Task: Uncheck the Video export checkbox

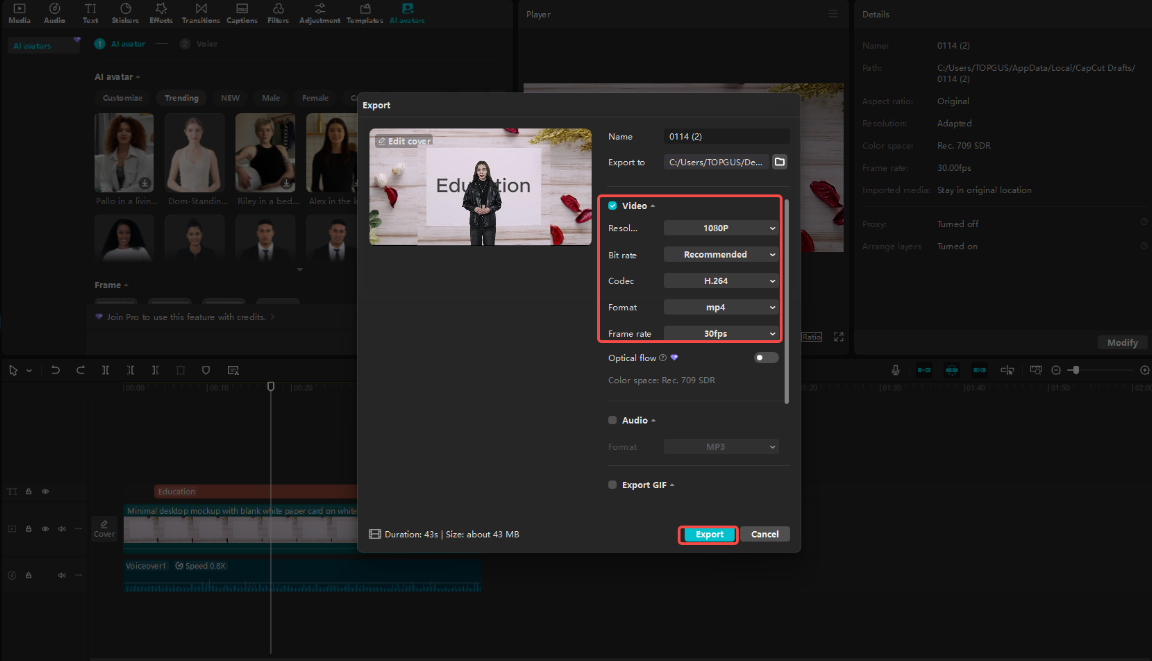Action: point(612,206)
